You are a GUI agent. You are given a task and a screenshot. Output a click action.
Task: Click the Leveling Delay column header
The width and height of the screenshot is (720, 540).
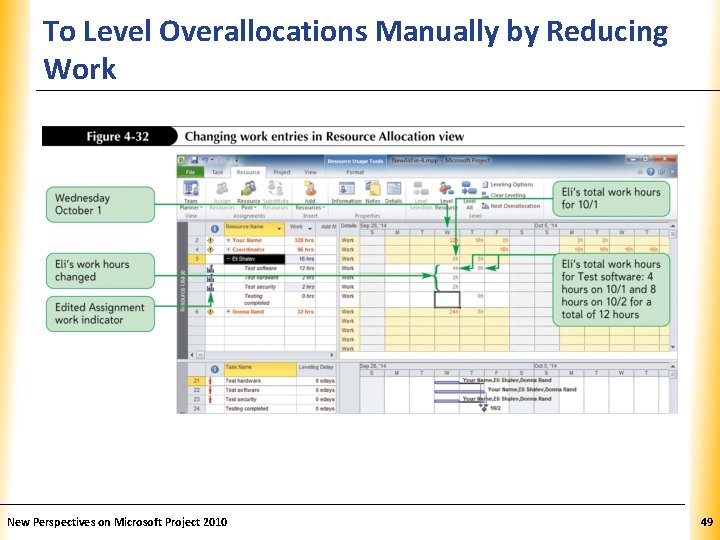[x=316, y=367]
